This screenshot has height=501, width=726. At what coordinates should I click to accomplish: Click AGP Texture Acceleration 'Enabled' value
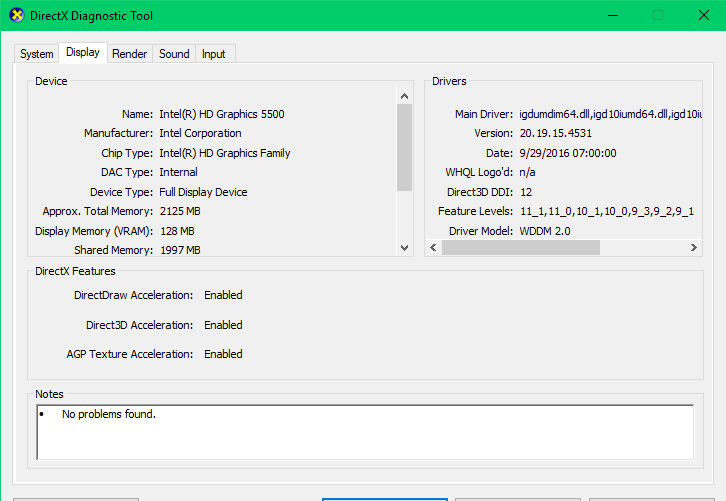click(223, 354)
